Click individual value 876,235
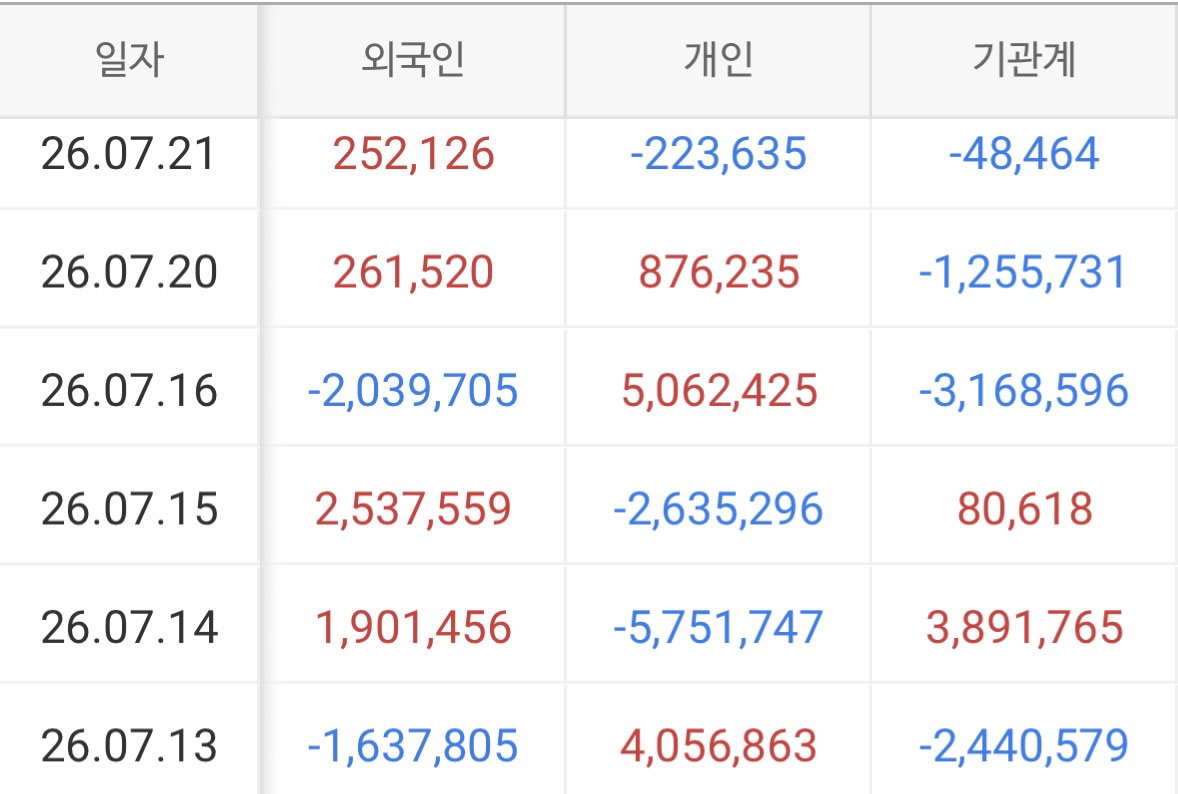 (x=719, y=272)
